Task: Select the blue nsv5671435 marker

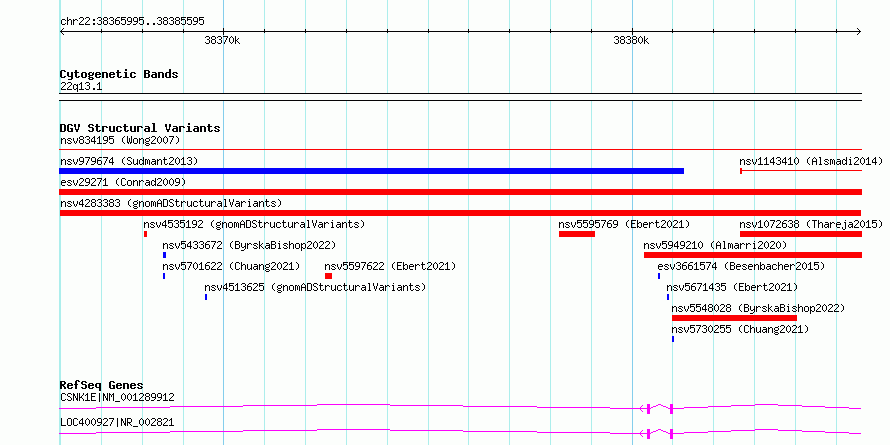Action: [668, 297]
